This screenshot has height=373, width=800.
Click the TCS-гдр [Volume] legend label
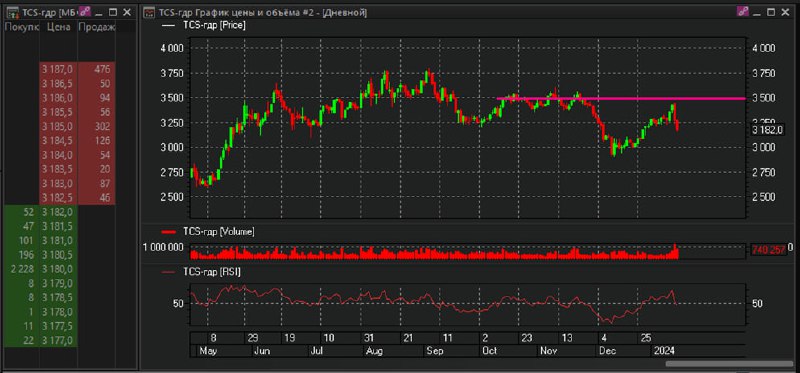pyautogui.click(x=218, y=232)
